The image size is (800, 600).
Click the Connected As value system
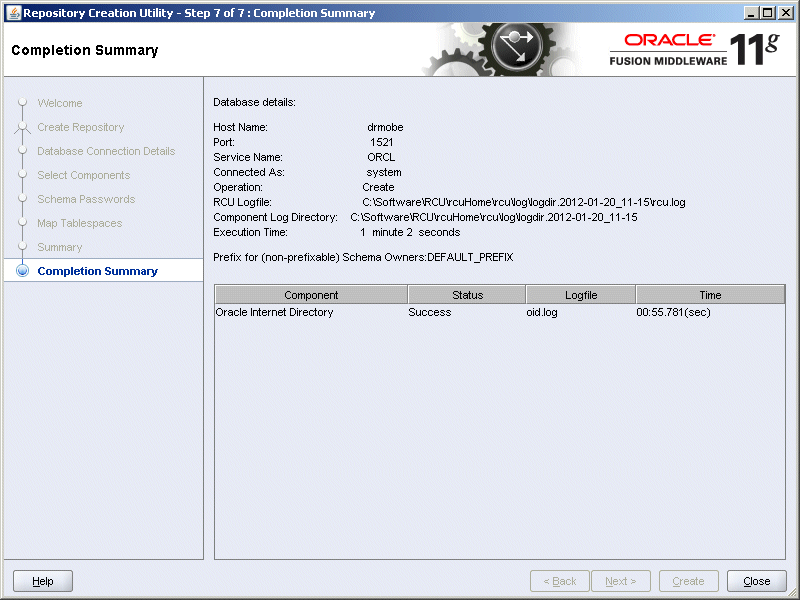pyautogui.click(x=384, y=172)
